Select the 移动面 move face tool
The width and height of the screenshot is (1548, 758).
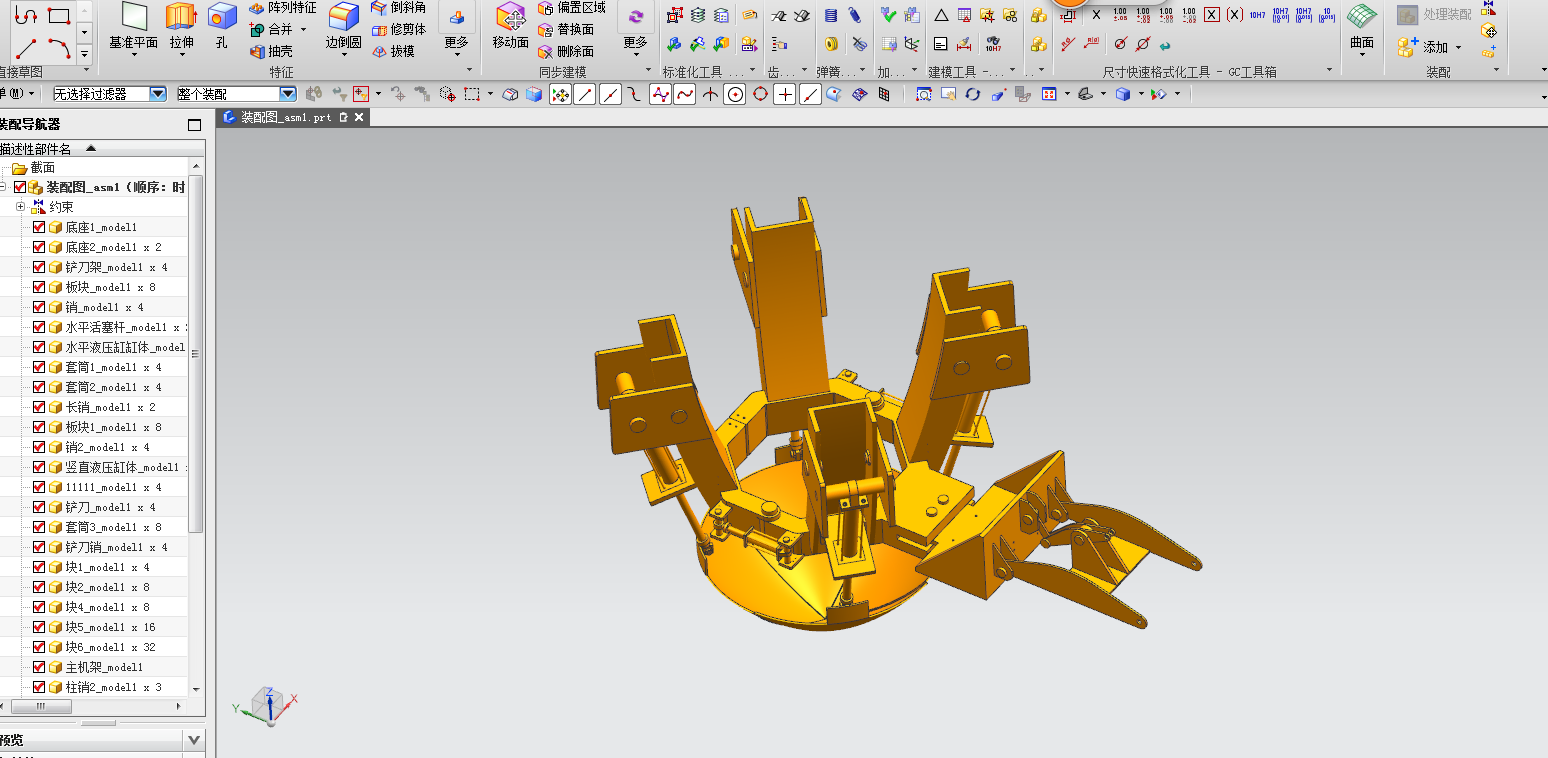coord(511,26)
